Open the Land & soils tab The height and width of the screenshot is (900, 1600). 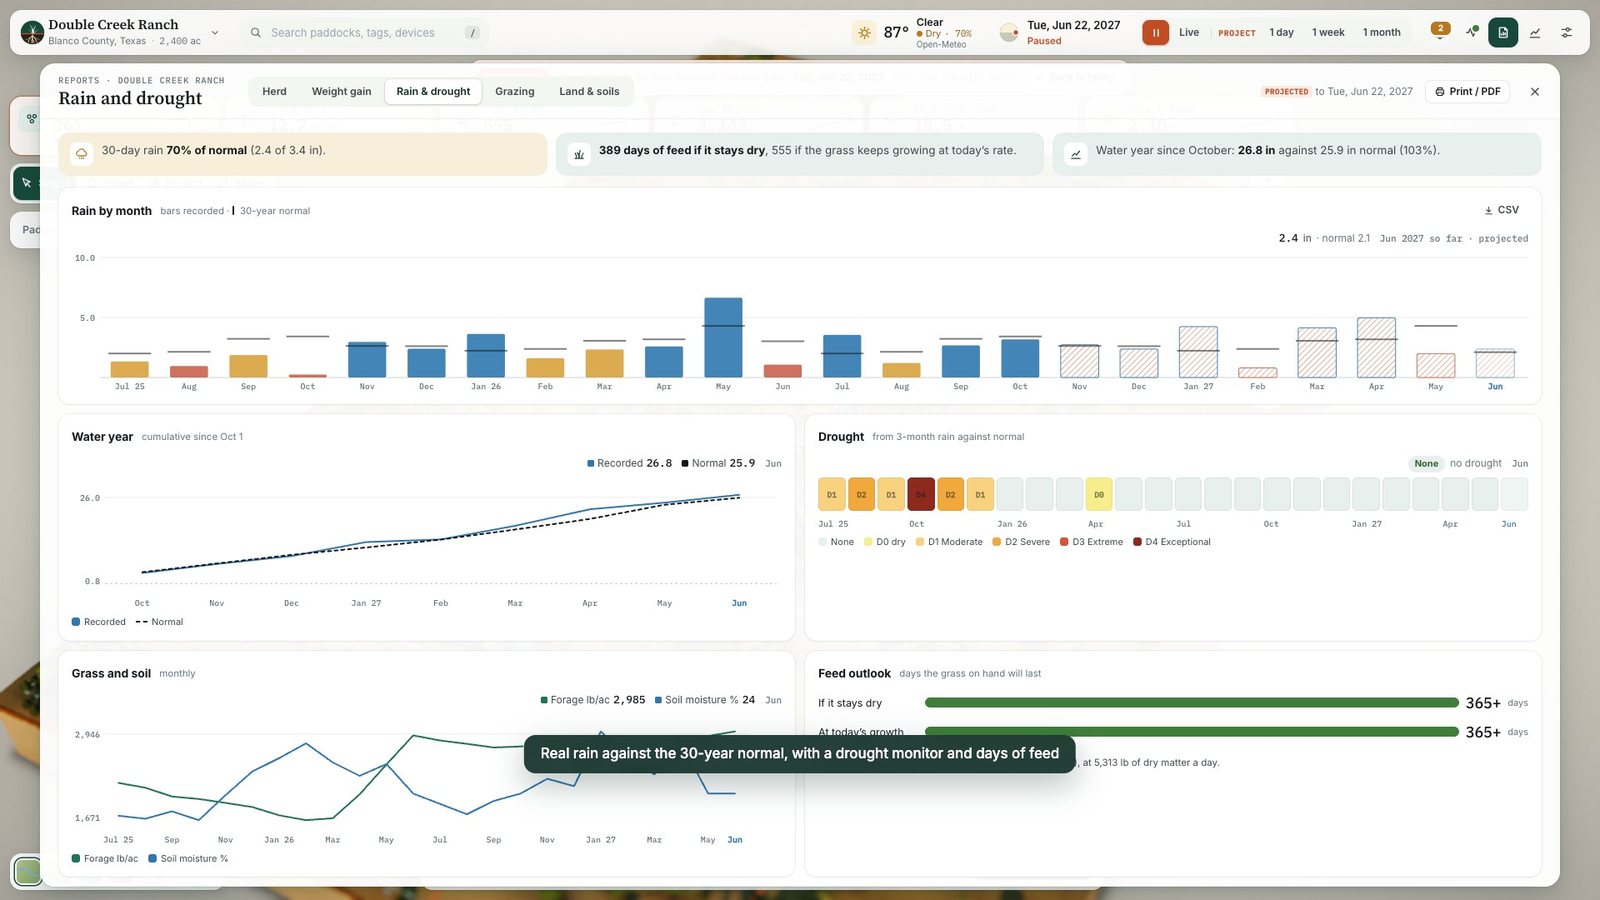coord(589,91)
